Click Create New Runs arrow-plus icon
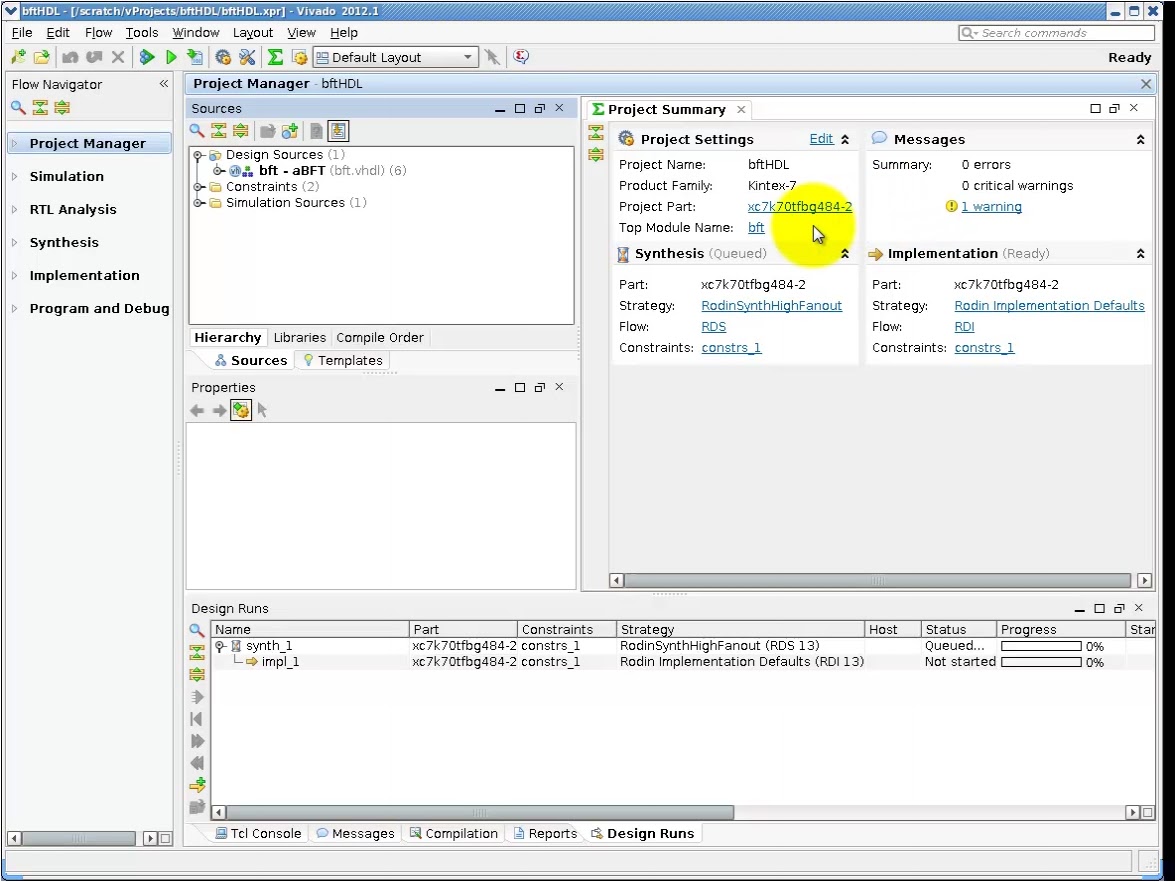Screen dimensions: 1176x882 pyautogui.click(x=197, y=785)
